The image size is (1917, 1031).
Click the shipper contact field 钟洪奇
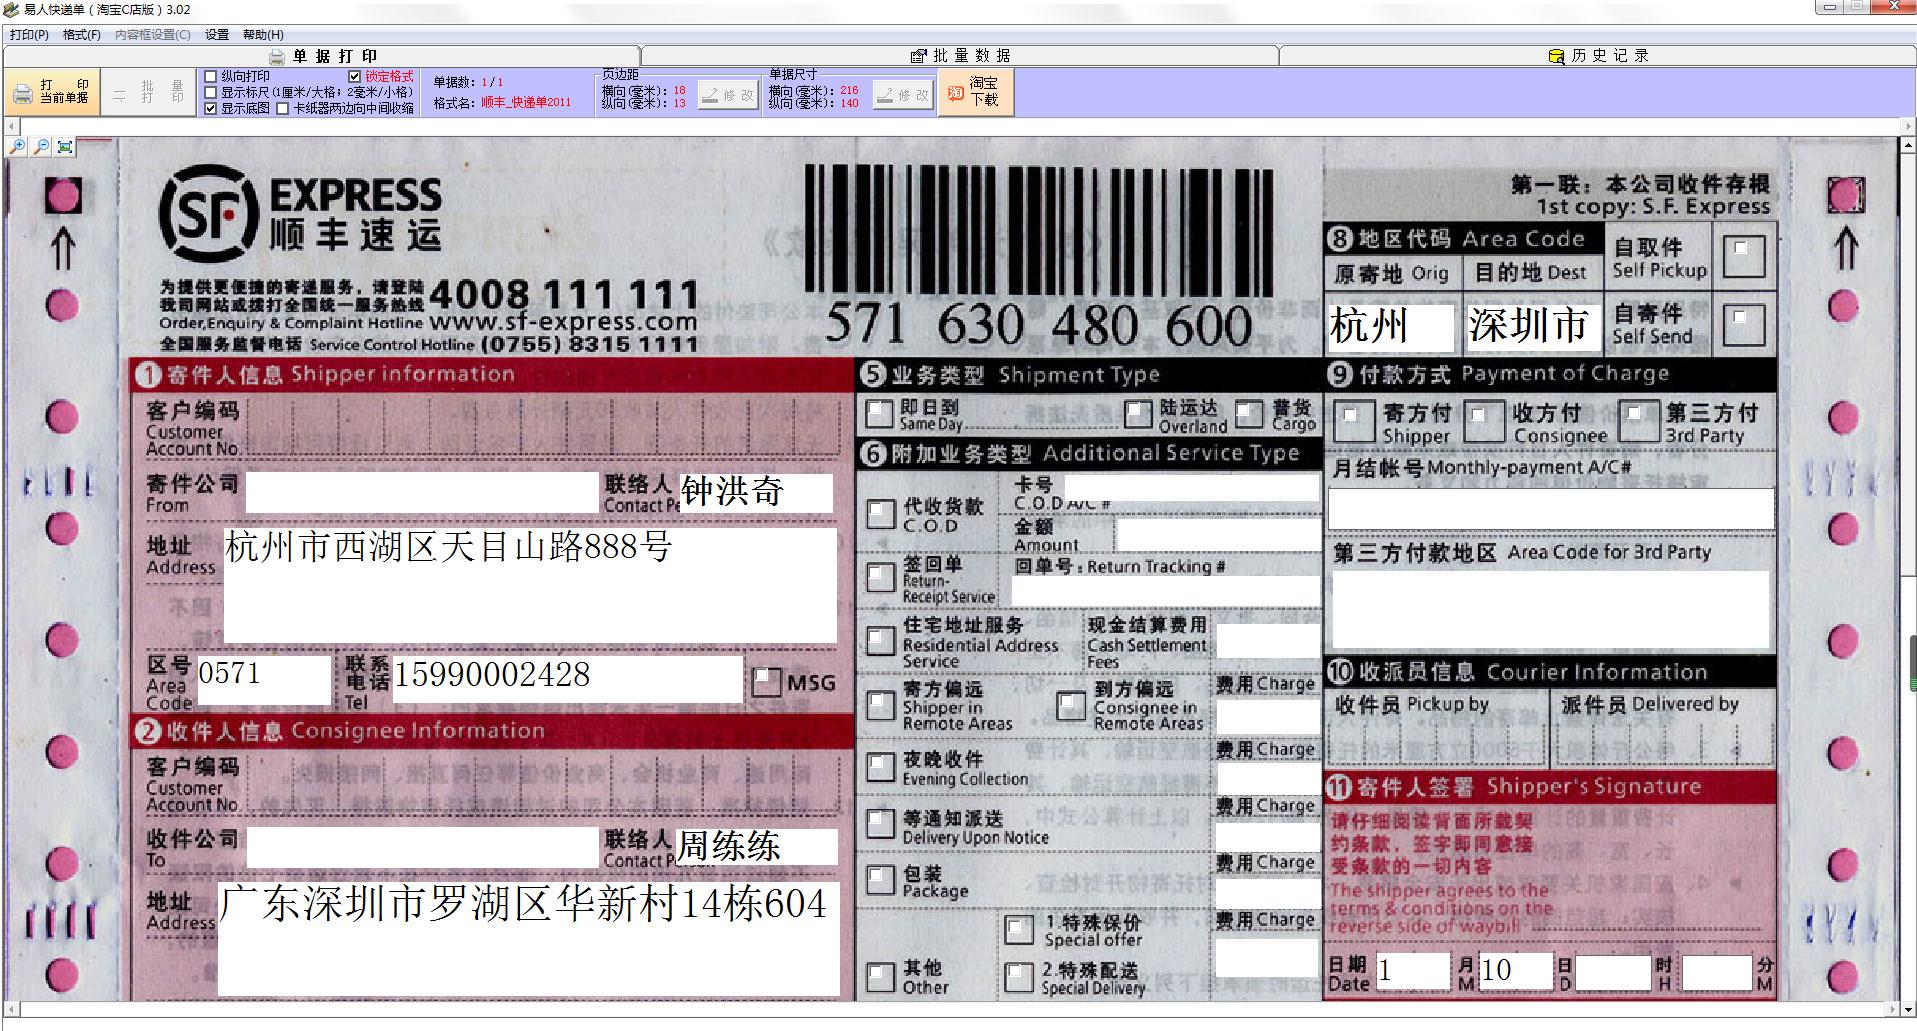tap(756, 493)
